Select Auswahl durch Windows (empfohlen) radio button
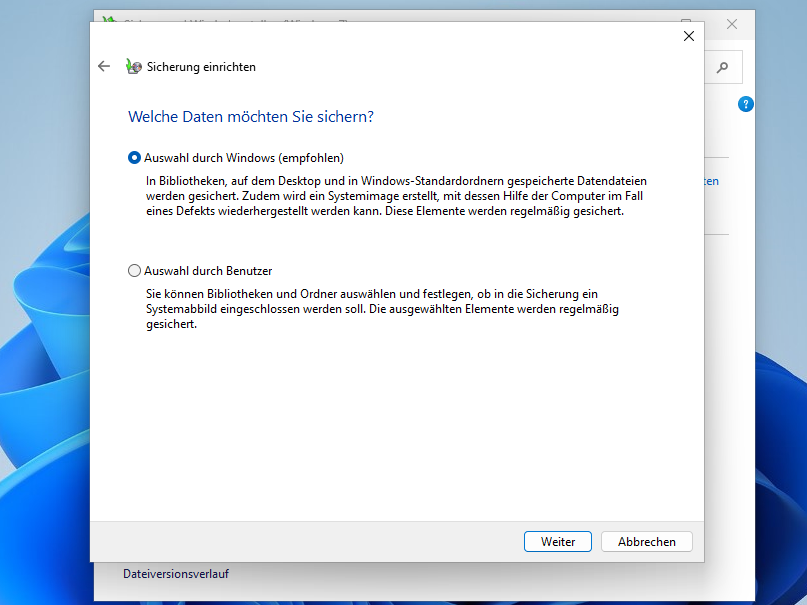807x605 pixels. pos(135,158)
